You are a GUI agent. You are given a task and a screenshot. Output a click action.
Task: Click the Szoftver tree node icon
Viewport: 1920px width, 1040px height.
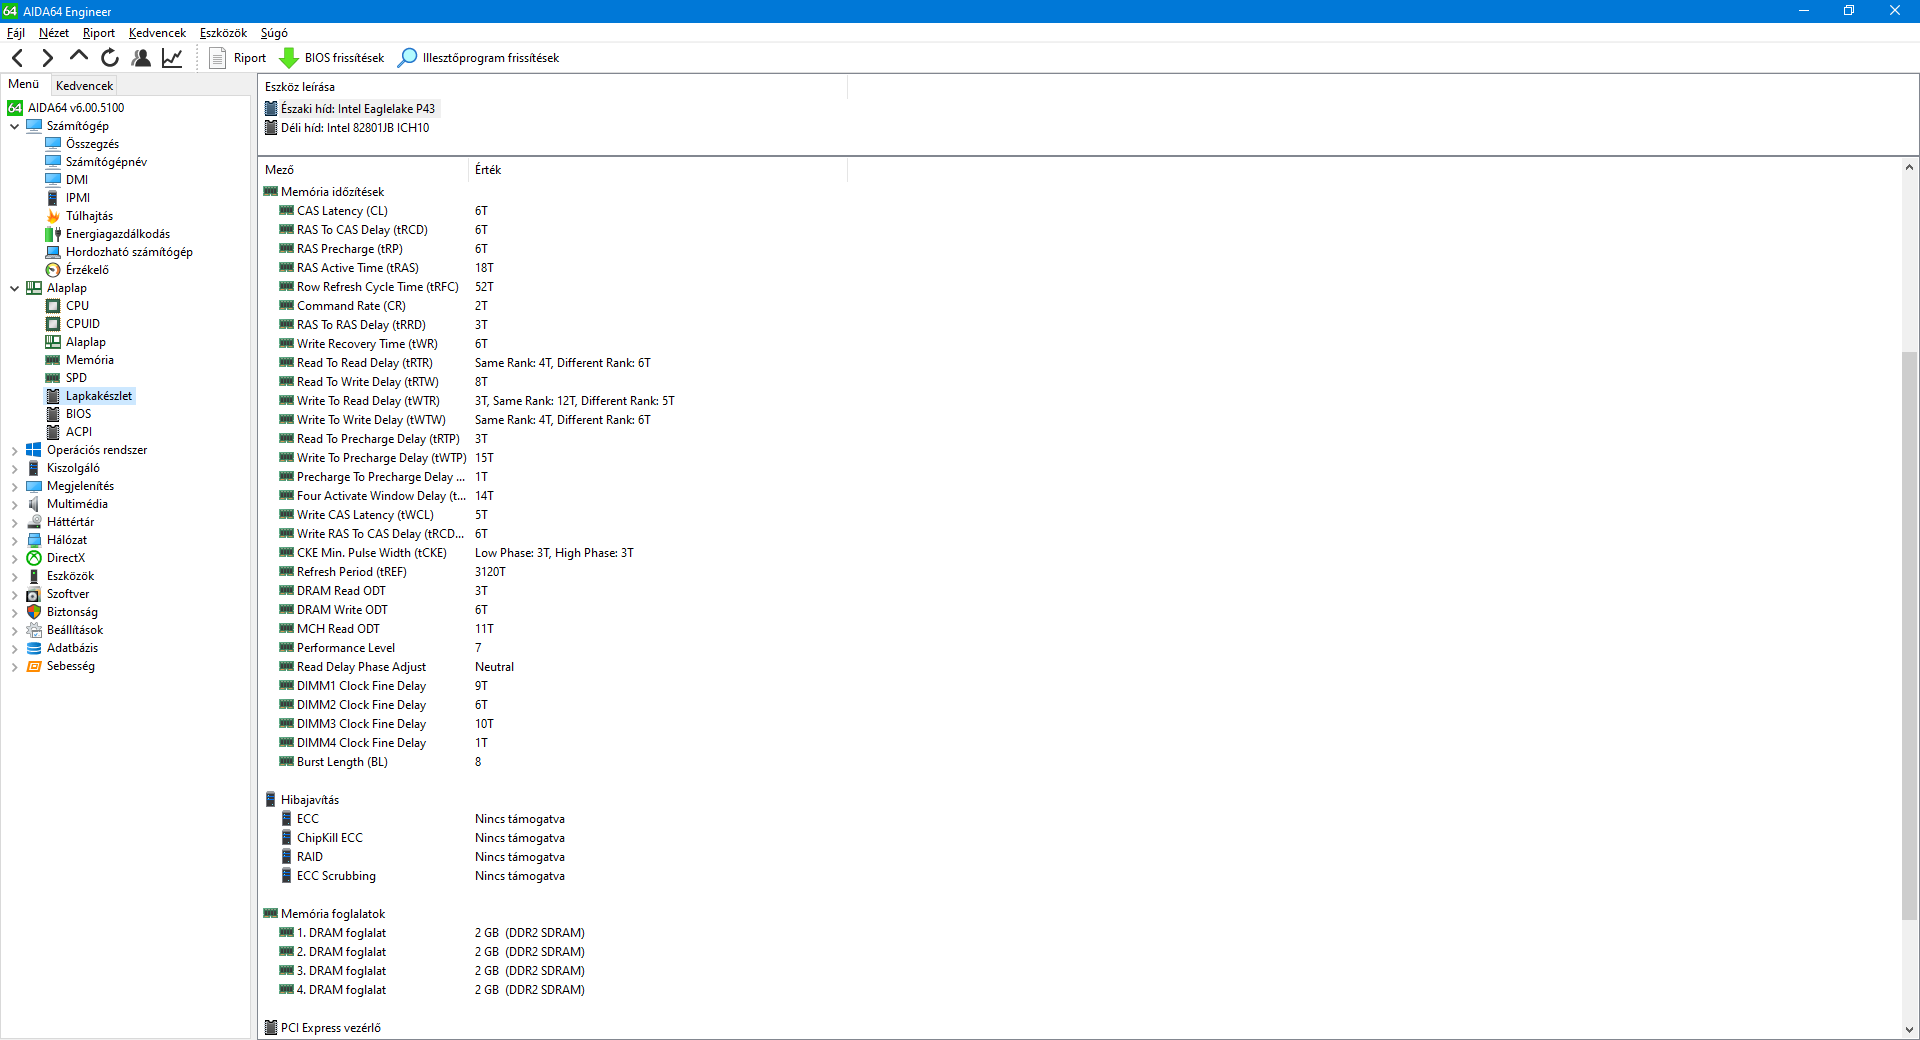[x=34, y=594]
